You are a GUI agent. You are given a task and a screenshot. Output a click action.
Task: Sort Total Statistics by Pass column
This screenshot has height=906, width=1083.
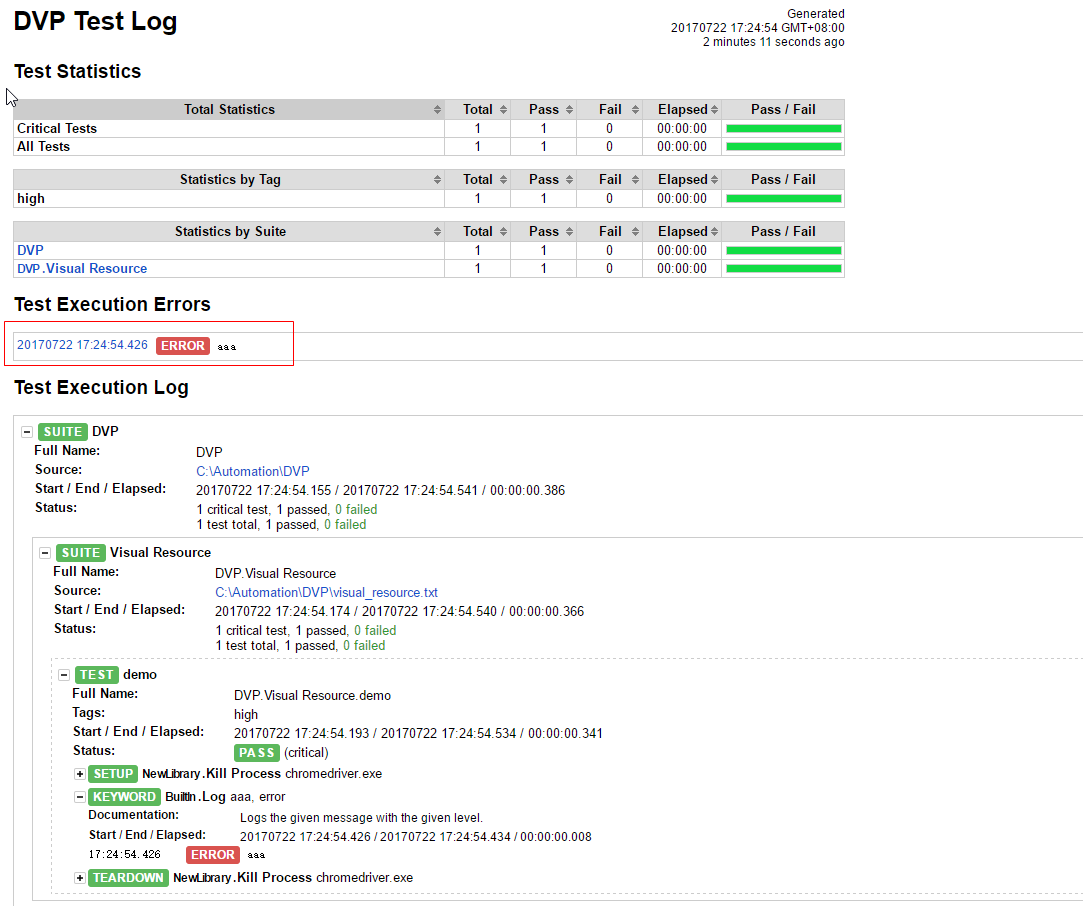(544, 109)
